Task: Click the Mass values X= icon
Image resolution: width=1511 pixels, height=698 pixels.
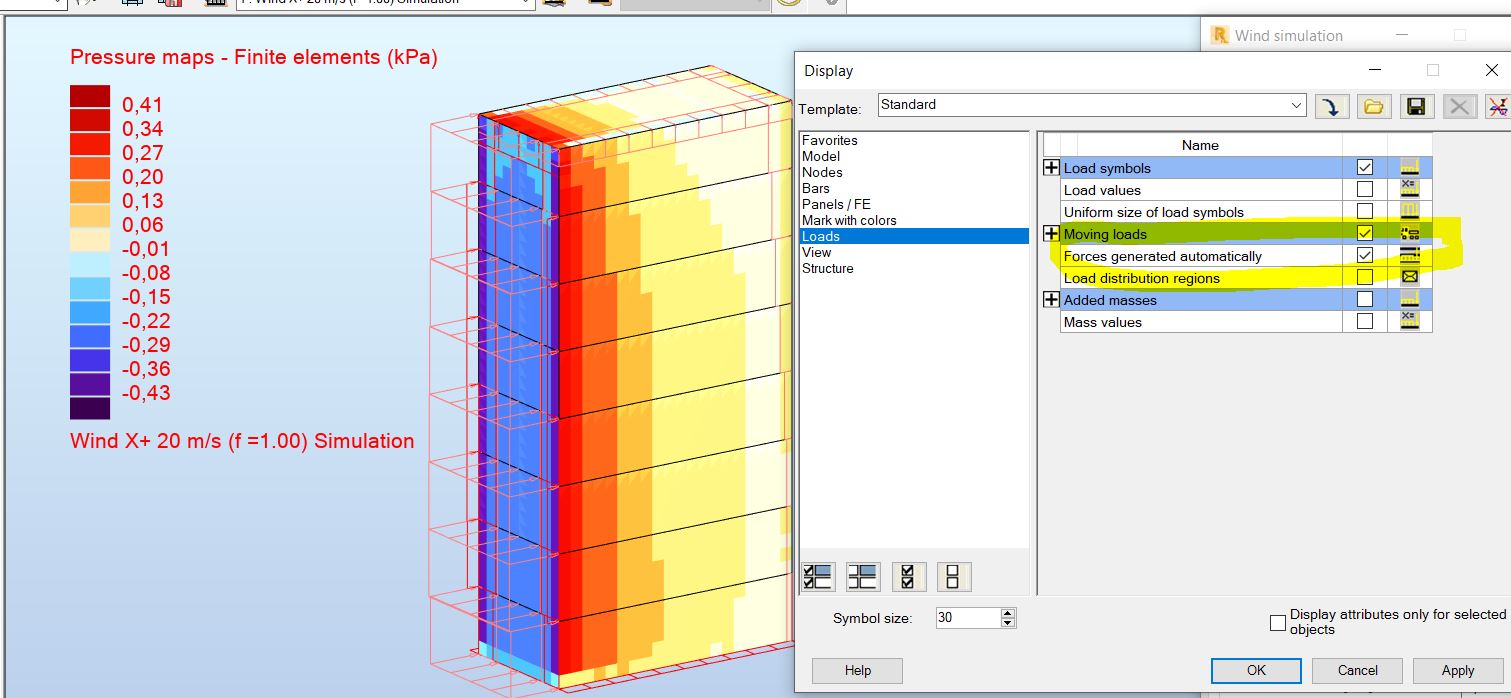Action: pos(1410,321)
